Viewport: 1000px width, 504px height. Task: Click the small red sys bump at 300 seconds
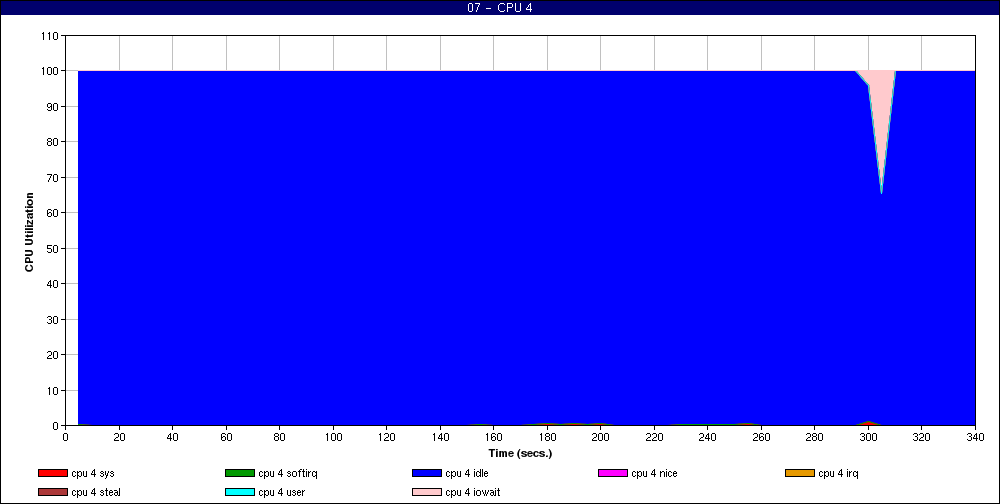tap(868, 423)
